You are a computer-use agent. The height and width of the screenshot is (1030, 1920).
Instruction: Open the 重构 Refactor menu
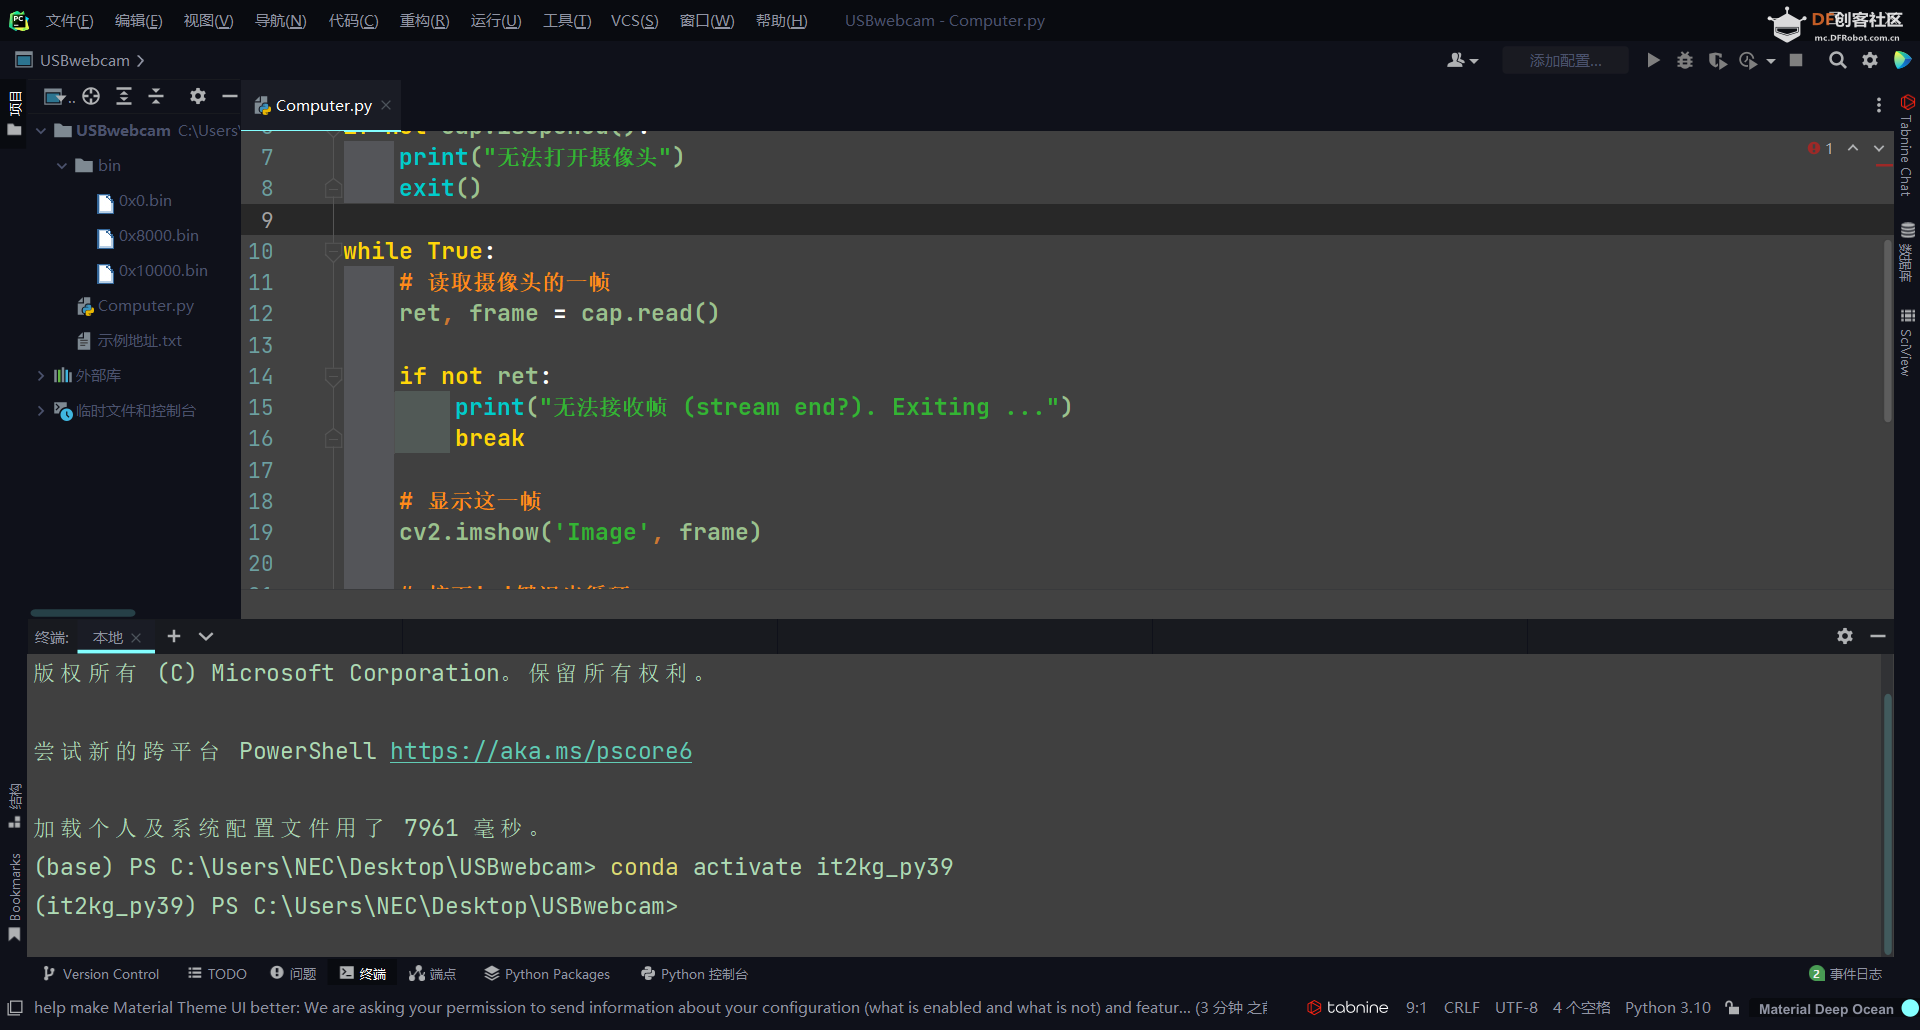[424, 21]
